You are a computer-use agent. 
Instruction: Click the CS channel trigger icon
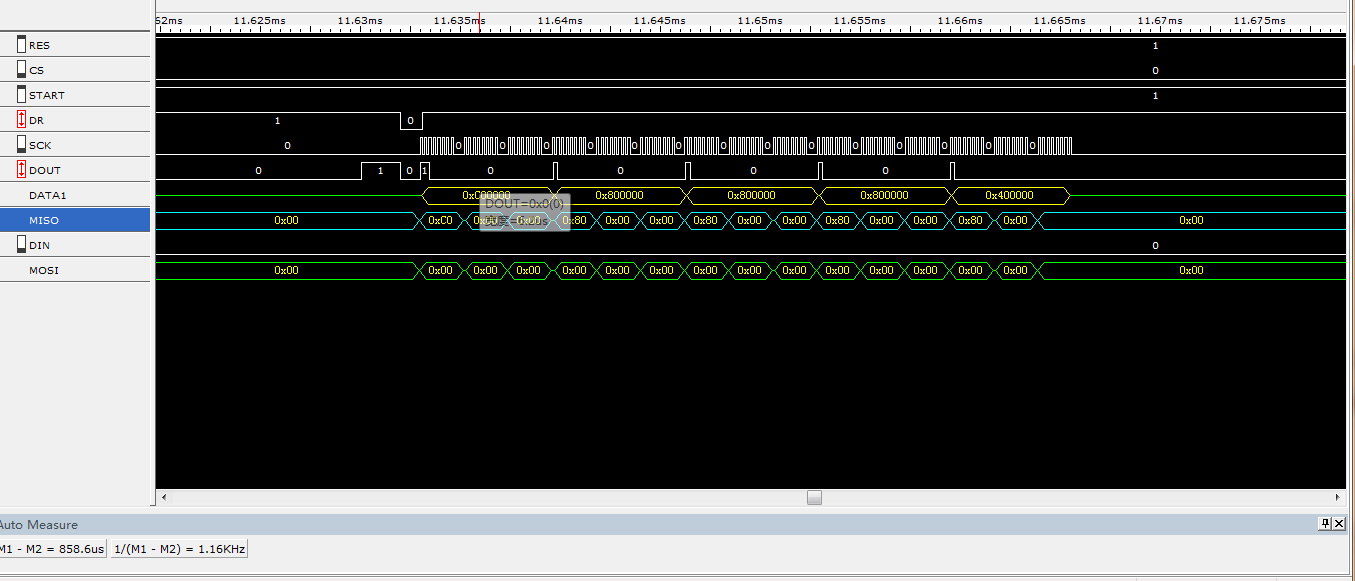pyautogui.click(x=21, y=69)
